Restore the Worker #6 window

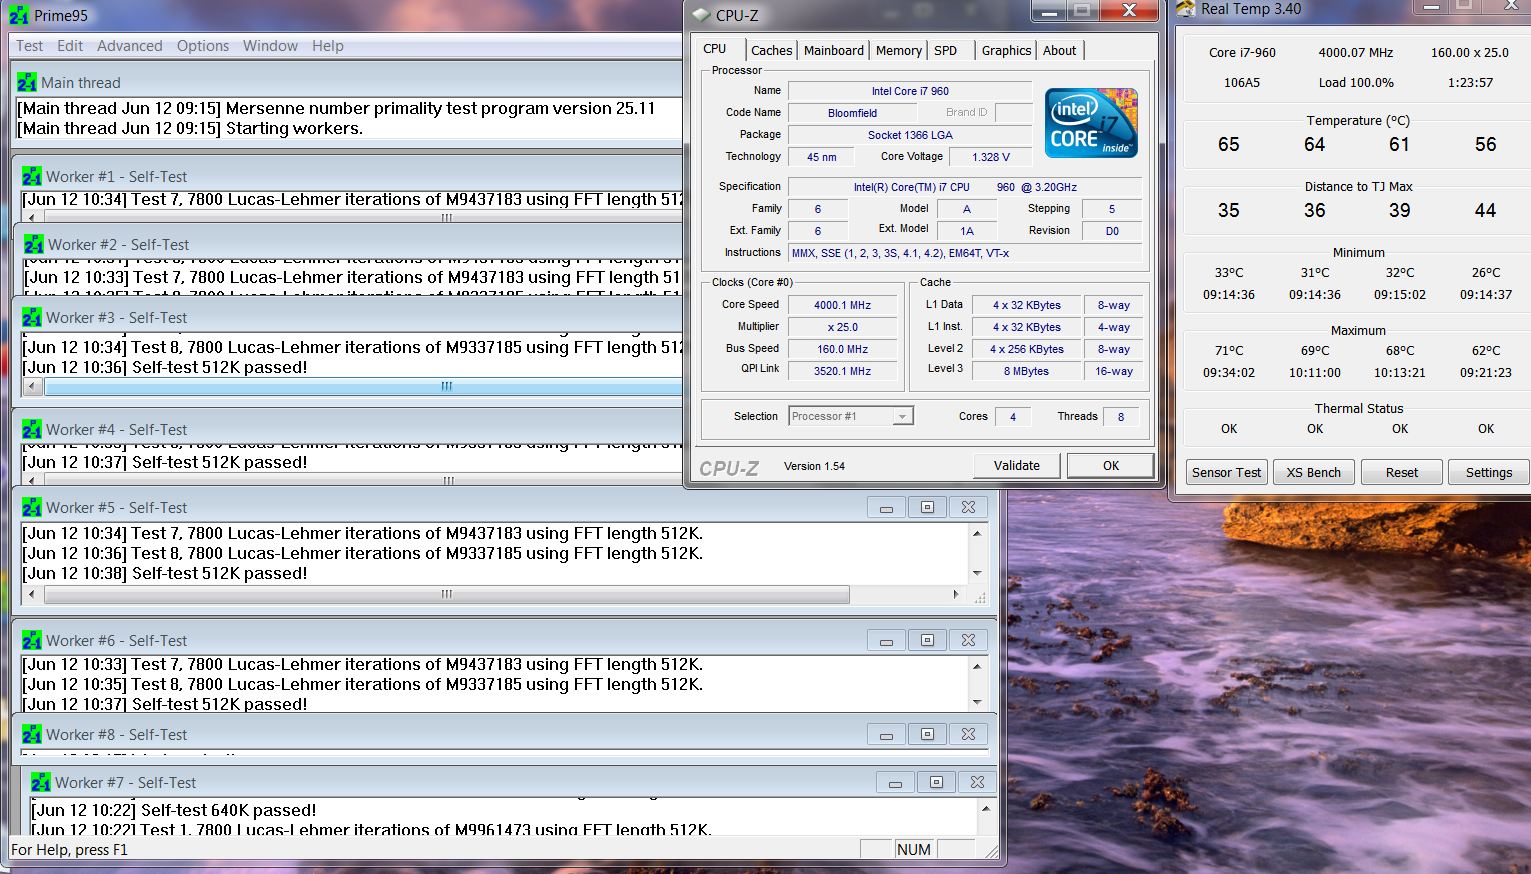[927, 640]
